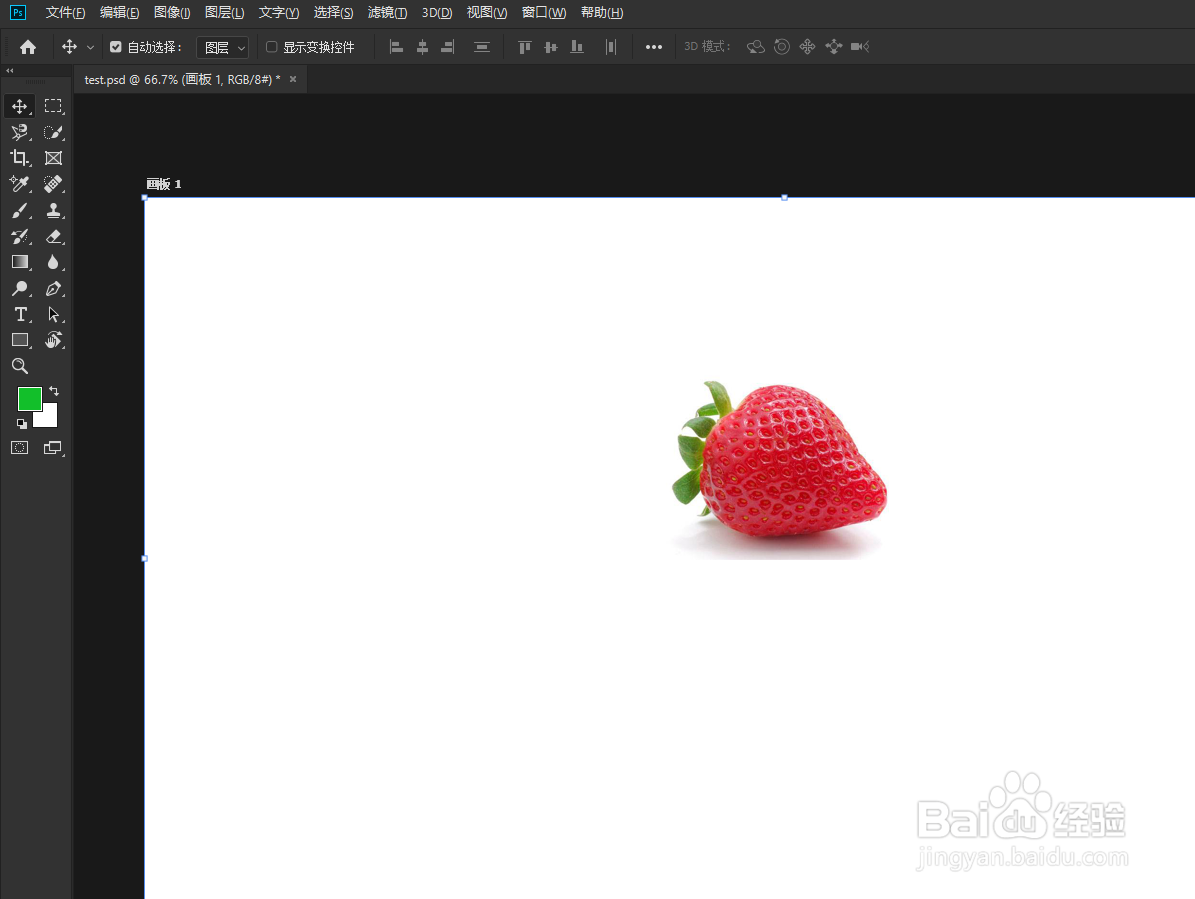The width and height of the screenshot is (1195, 899).
Task: Open 文字(Y) menu
Action: pos(279,12)
